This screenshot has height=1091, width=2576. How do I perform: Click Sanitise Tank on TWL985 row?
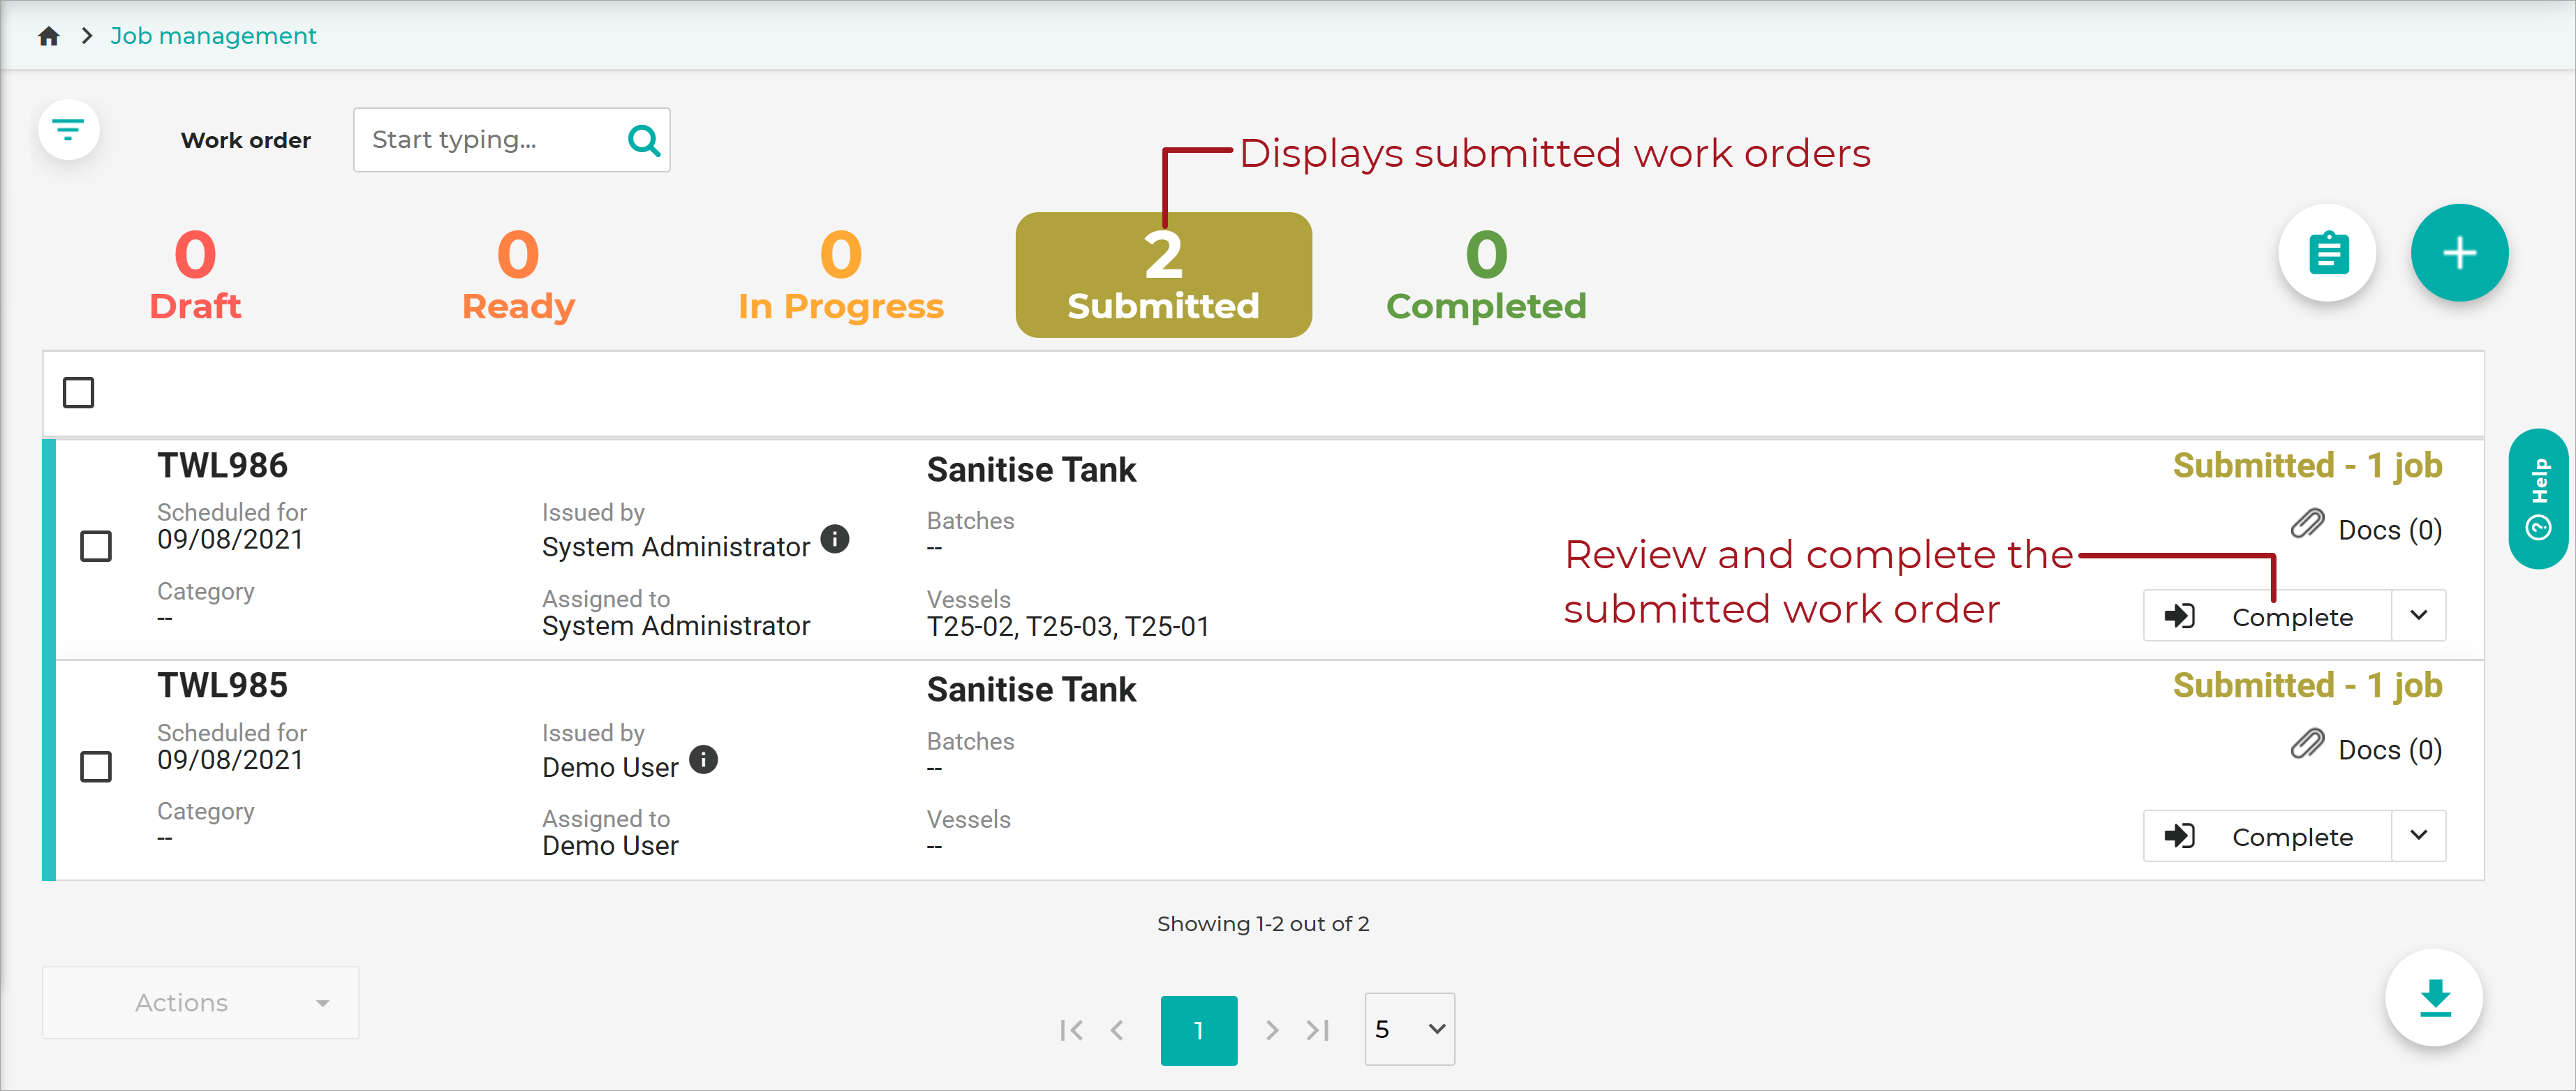pos(1031,690)
